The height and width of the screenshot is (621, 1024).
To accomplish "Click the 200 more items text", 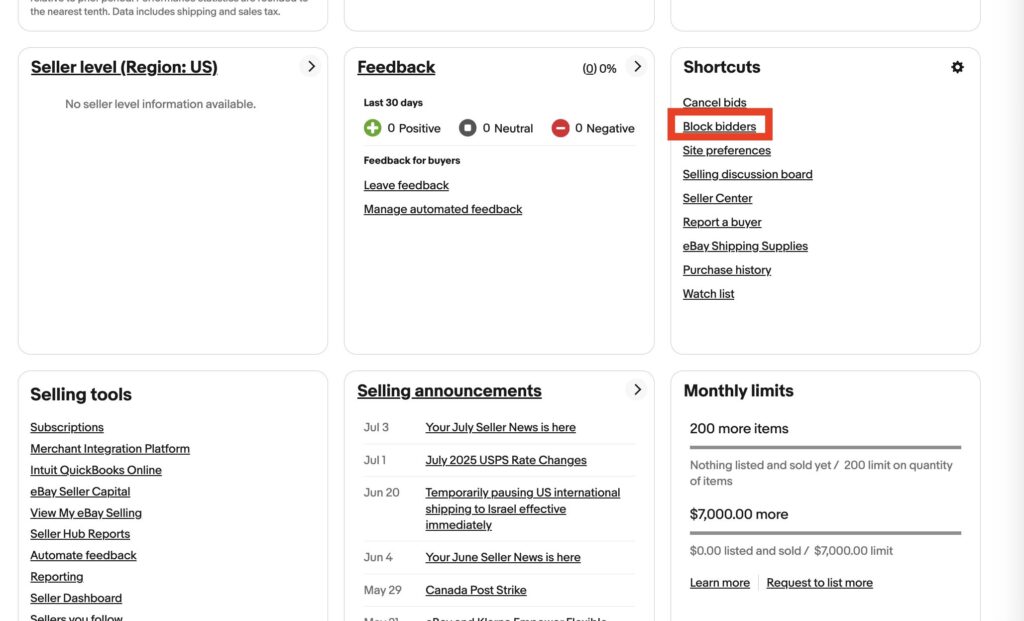I will pos(739,428).
